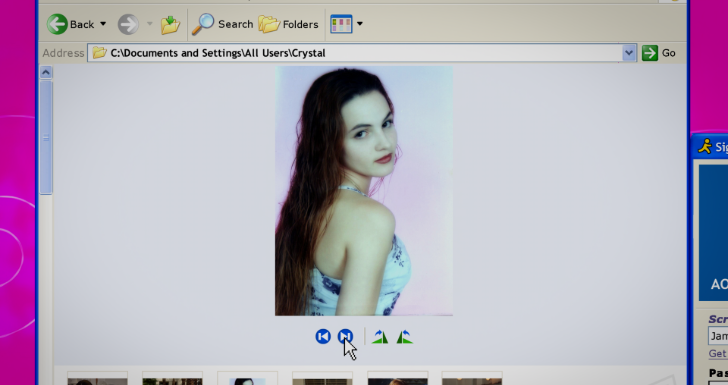The width and height of the screenshot is (728, 385).
Task: Click the greyed Forward arrow button
Action: coord(128,24)
